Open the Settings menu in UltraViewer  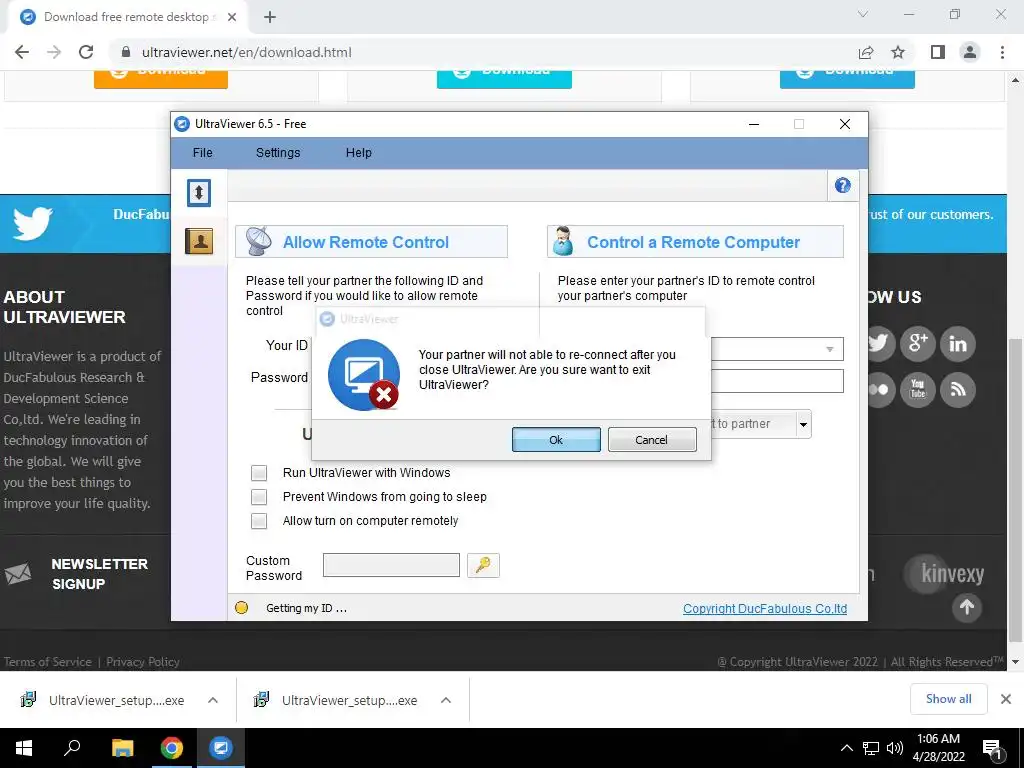point(278,153)
